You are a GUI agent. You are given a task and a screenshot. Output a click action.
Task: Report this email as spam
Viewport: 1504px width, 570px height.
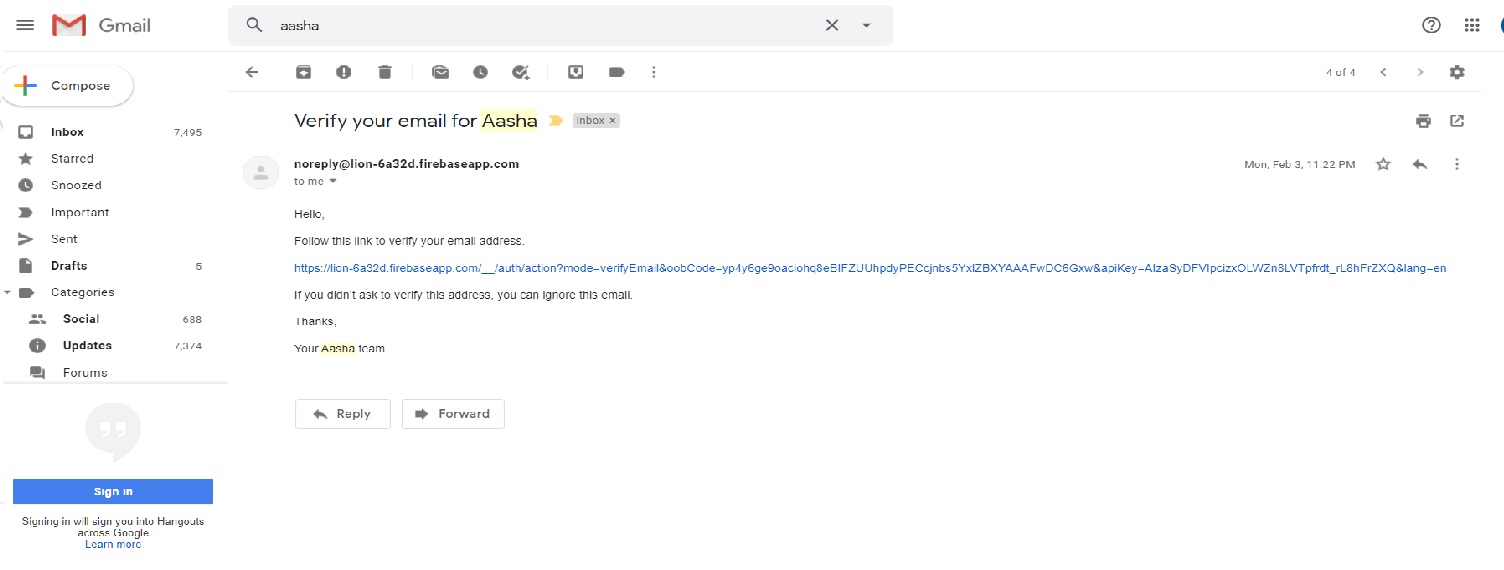(344, 72)
